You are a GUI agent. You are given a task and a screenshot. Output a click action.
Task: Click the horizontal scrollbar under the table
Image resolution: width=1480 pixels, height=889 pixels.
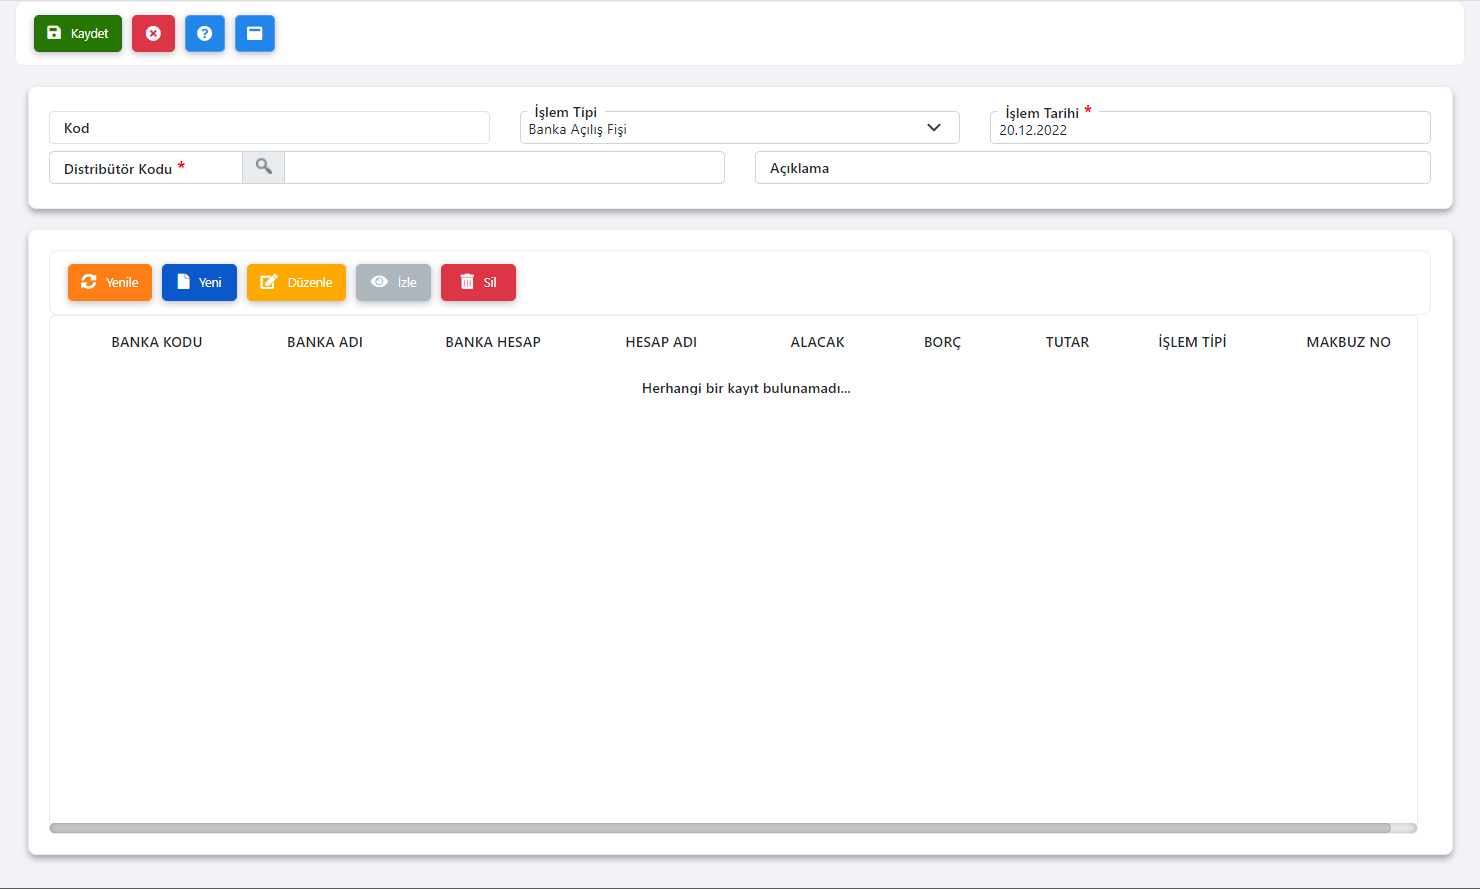720,828
